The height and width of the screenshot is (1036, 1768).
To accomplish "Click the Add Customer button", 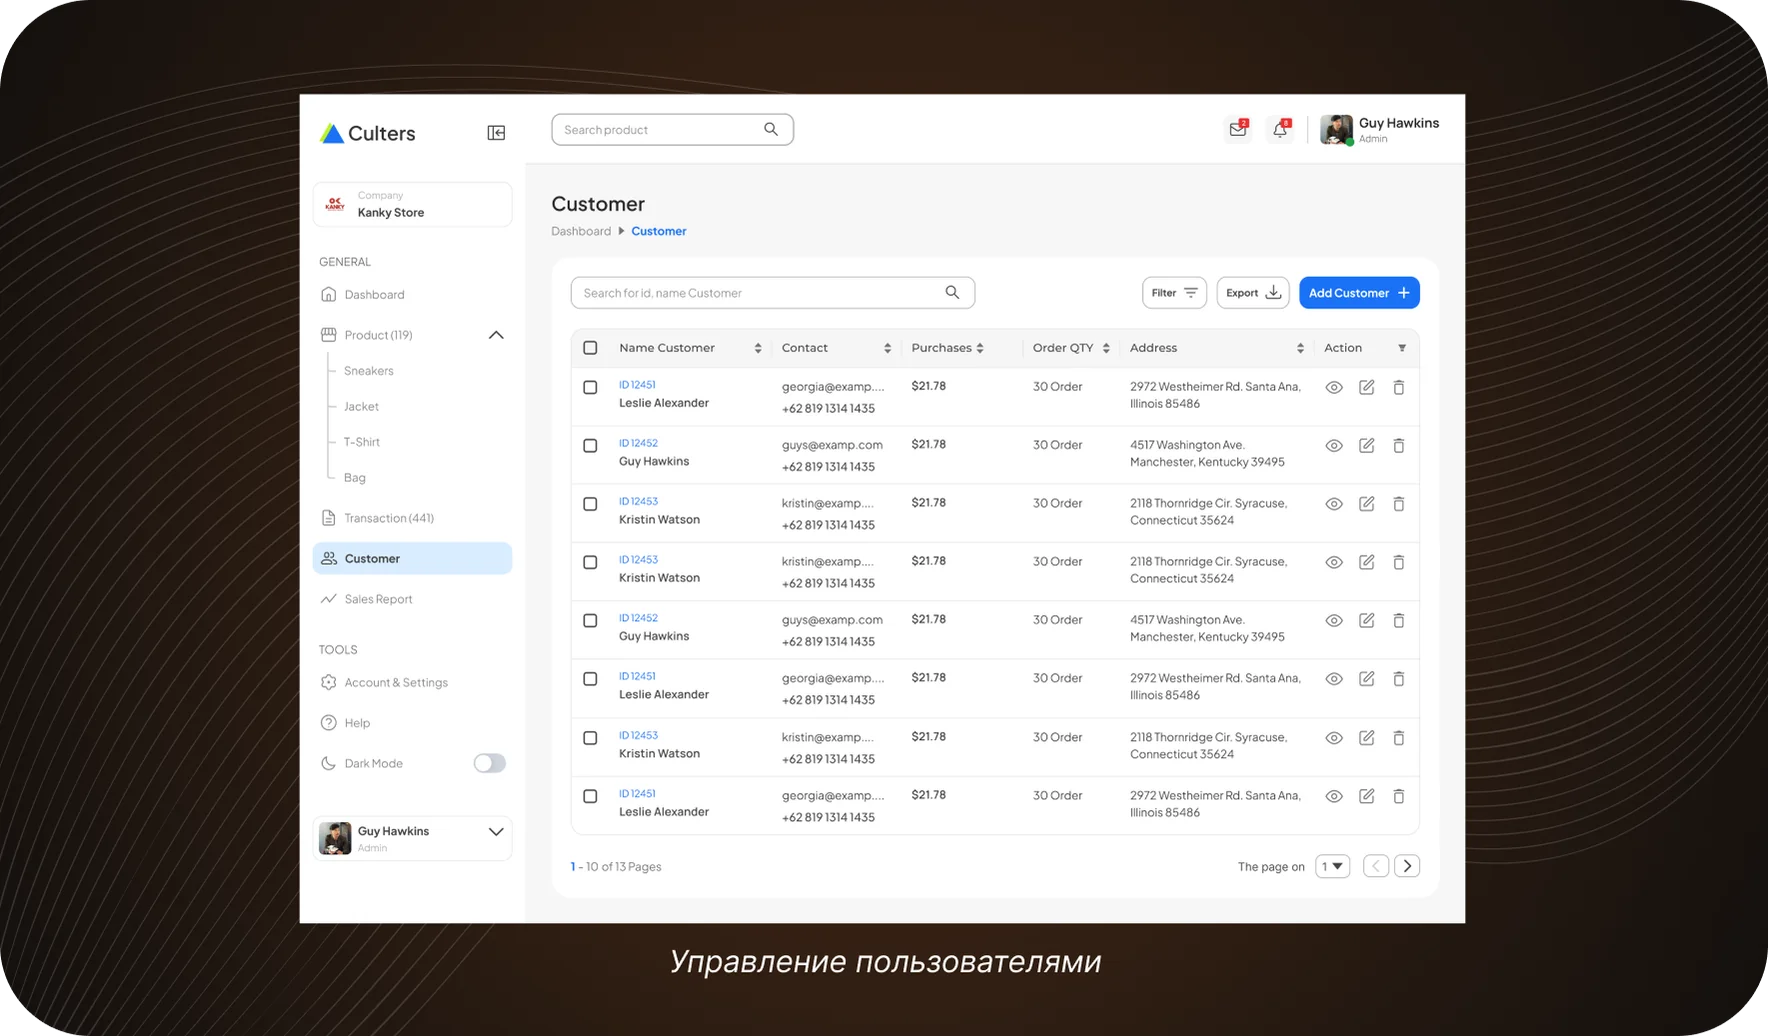I will point(1359,293).
